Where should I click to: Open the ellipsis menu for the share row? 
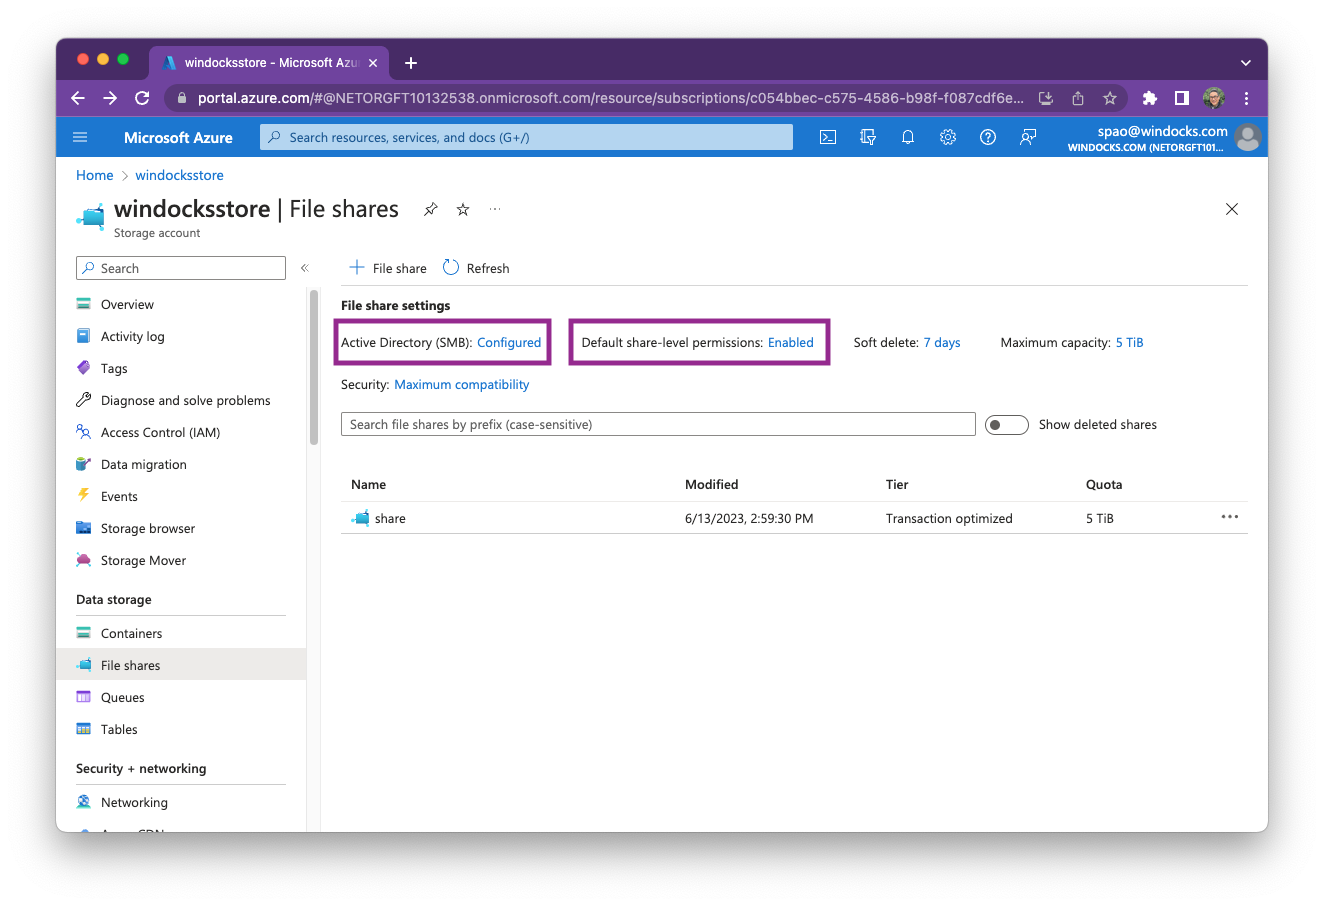point(1229,517)
